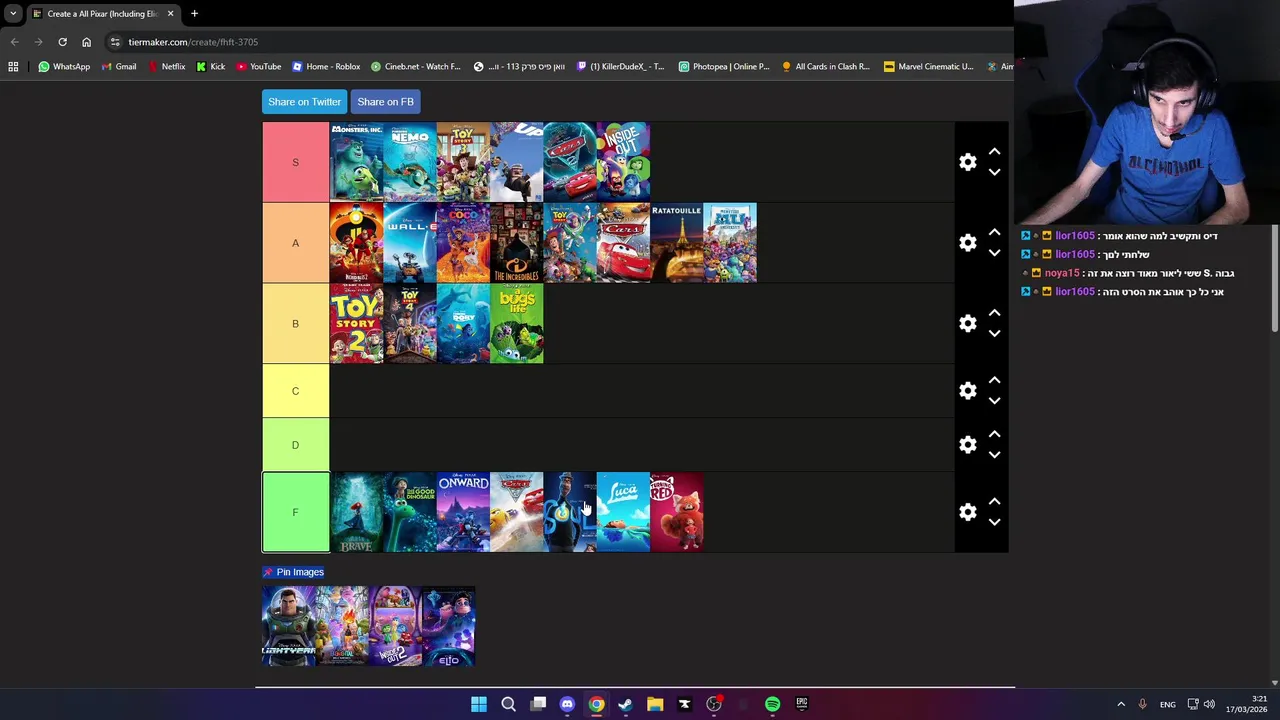Viewport: 1280px width, 720px height.
Task: Open Discord from taskbar
Action: point(567,704)
